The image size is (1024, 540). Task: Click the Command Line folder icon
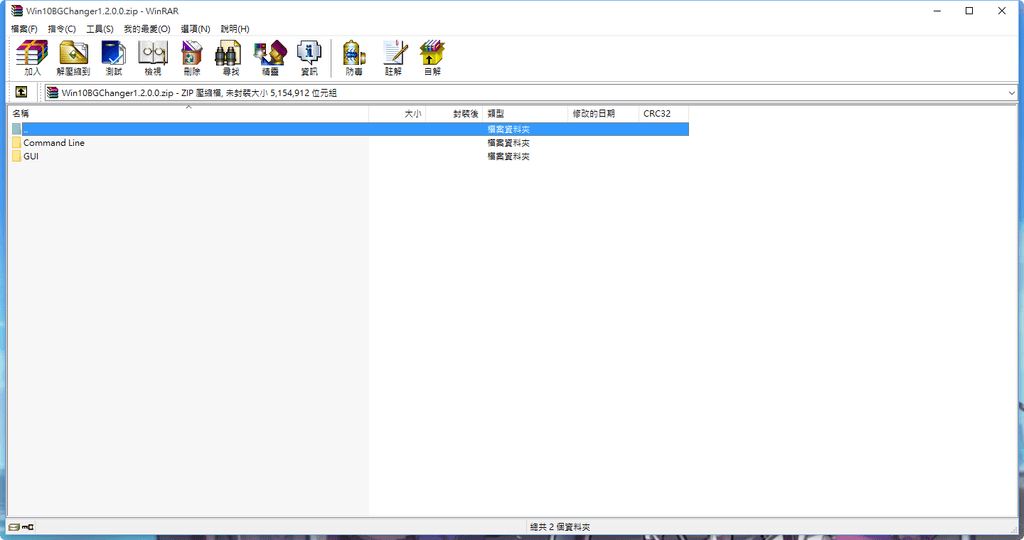coord(16,142)
